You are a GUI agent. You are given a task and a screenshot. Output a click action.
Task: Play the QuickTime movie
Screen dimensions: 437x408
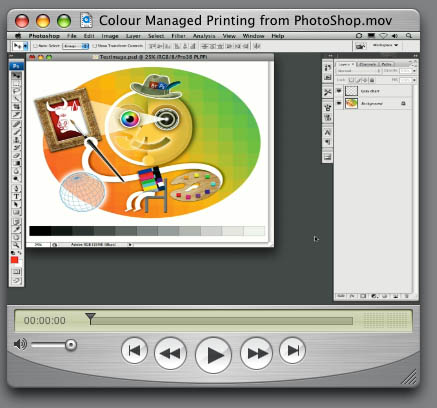[x=213, y=355]
